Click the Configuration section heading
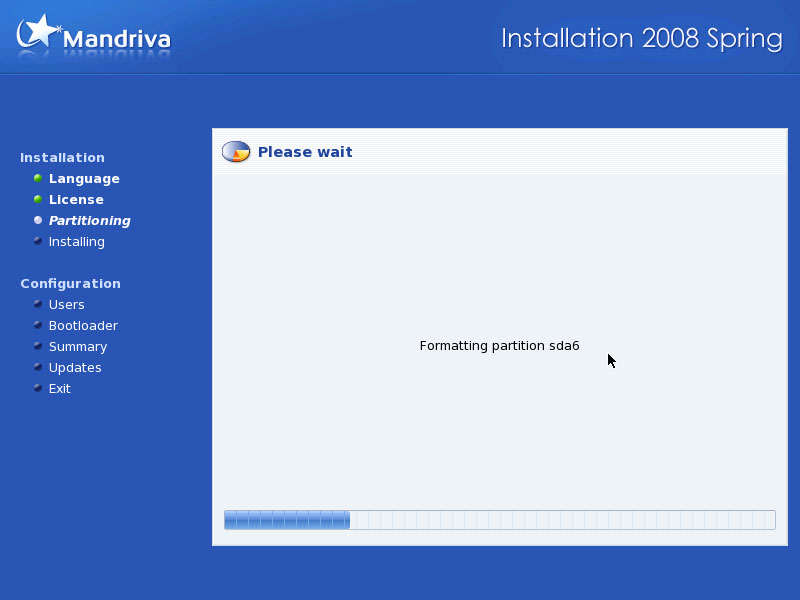This screenshot has width=800, height=600. tap(70, 284)
